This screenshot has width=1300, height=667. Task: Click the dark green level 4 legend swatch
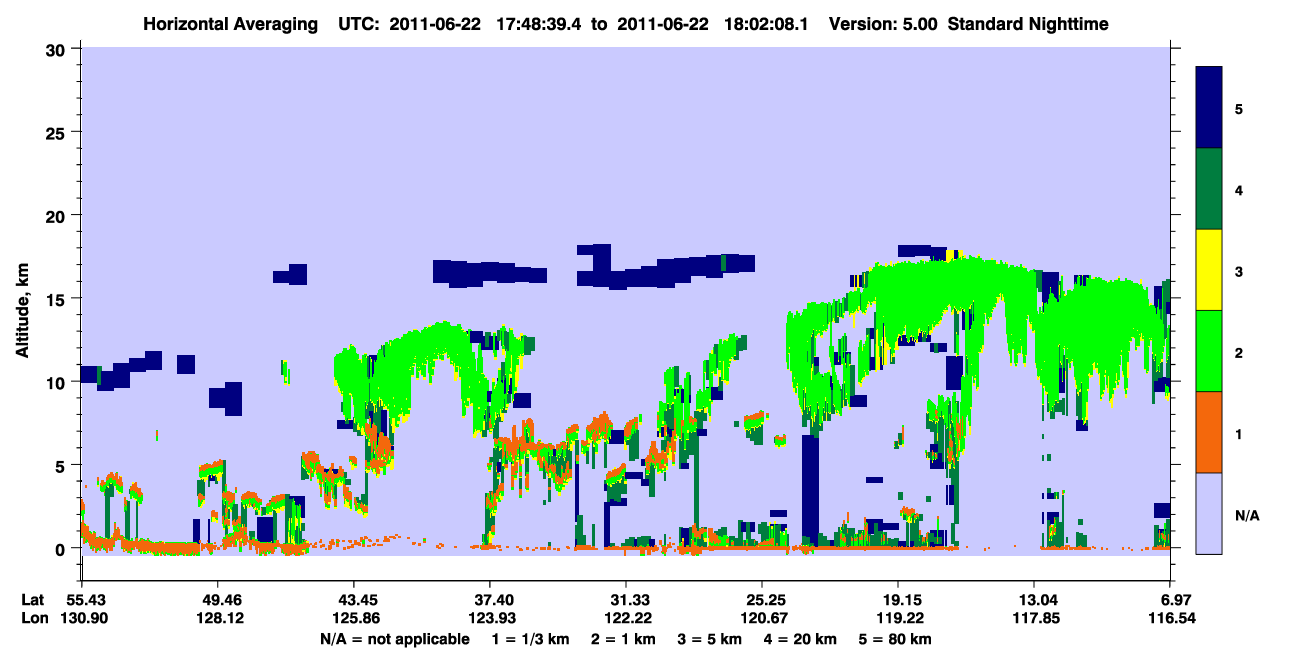(x=1209, y=189)
